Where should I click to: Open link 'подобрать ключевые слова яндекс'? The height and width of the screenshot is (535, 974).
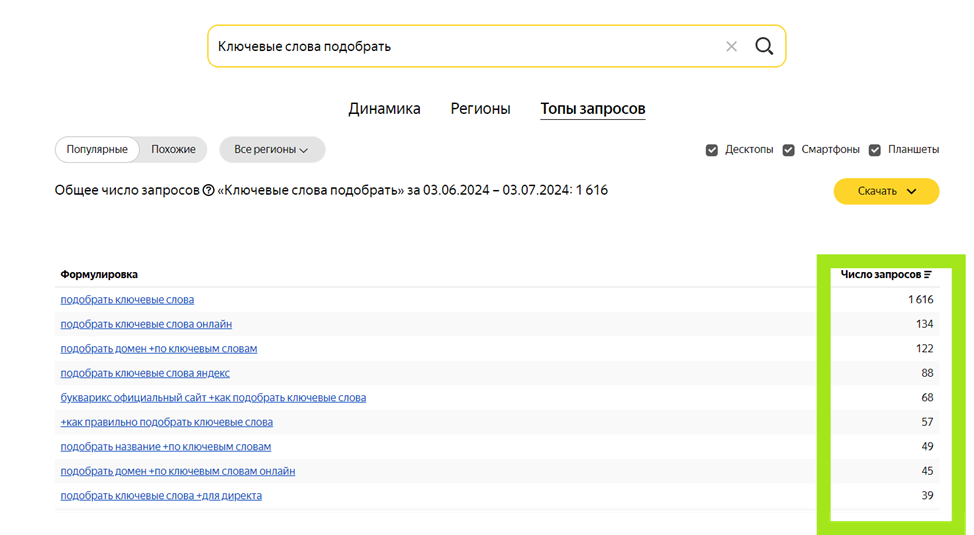pyautogui.click(x=145, y=373)
